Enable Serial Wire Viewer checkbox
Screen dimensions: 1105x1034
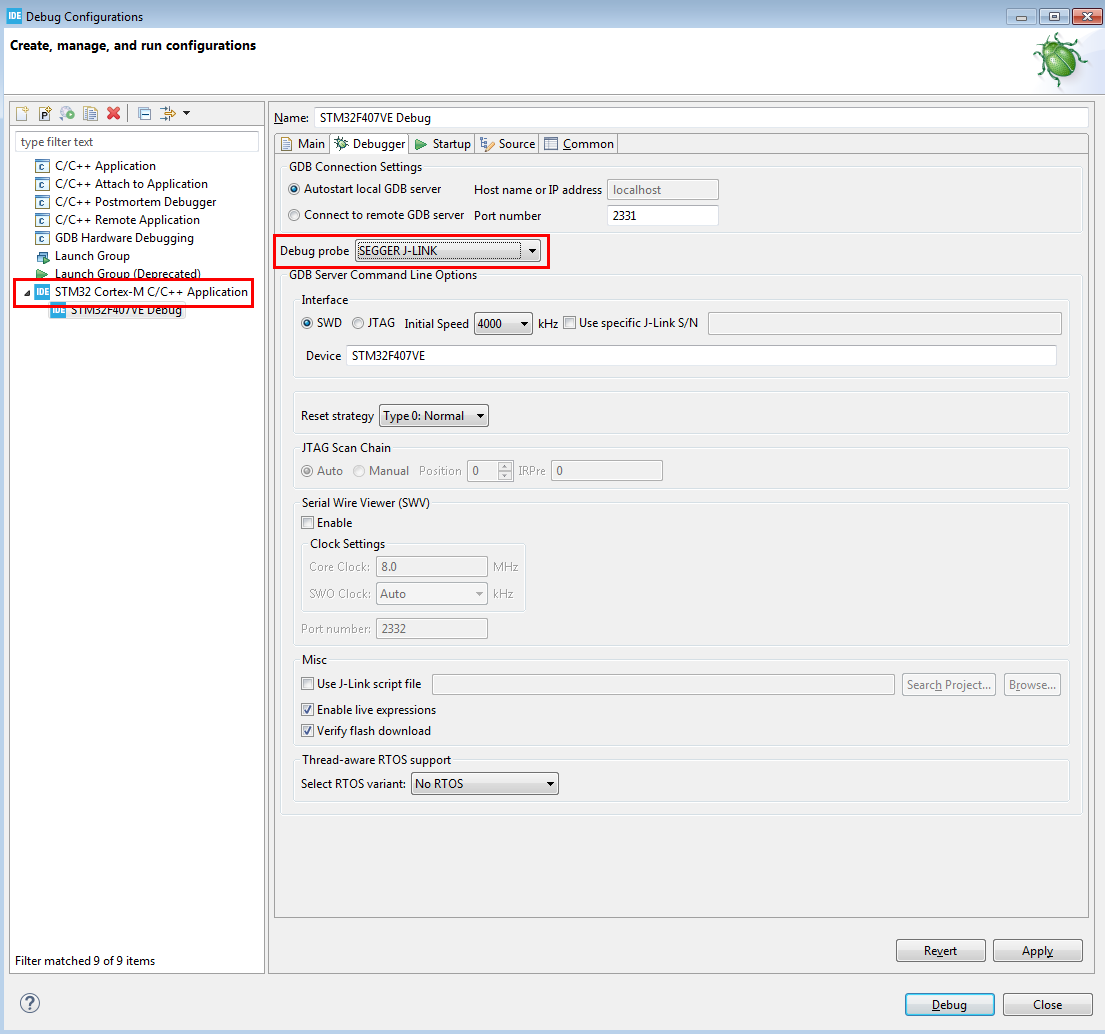[308, 523]
